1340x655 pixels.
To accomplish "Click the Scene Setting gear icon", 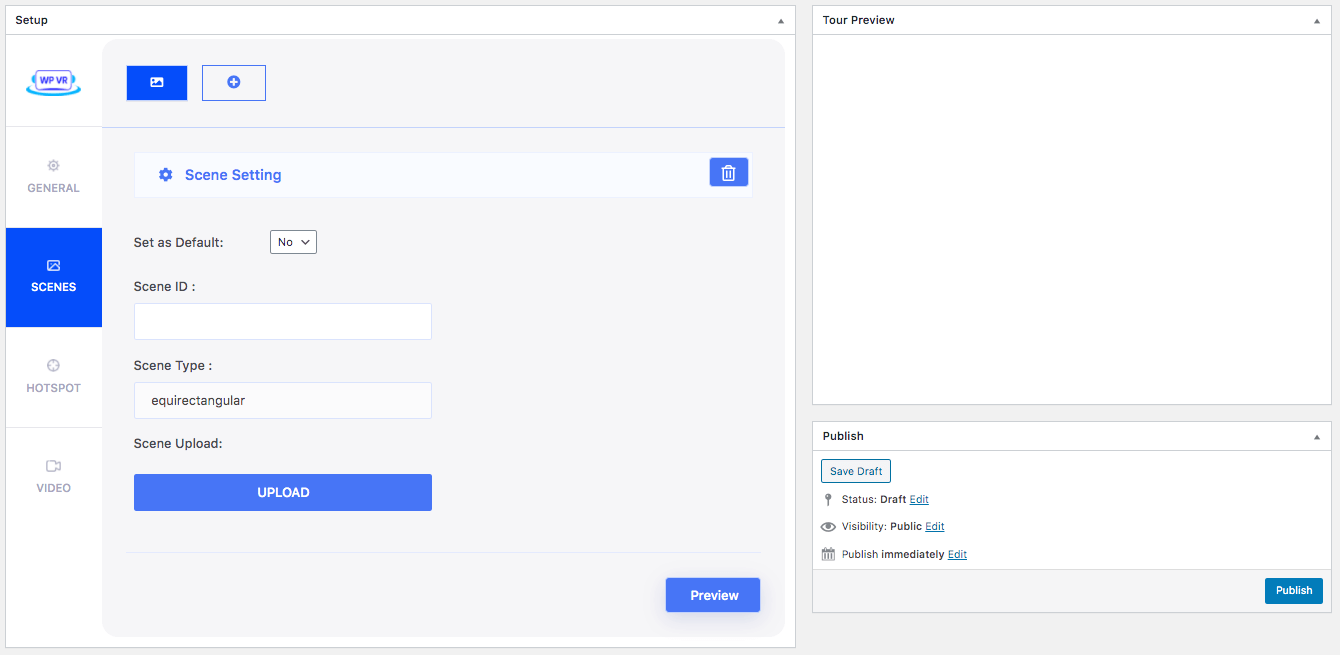I will tap(166, 175).
